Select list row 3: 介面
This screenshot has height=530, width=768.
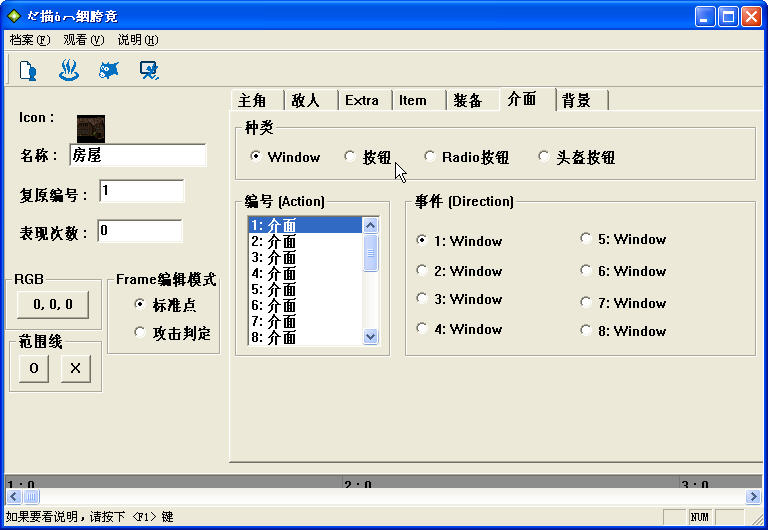click(306, 258)
